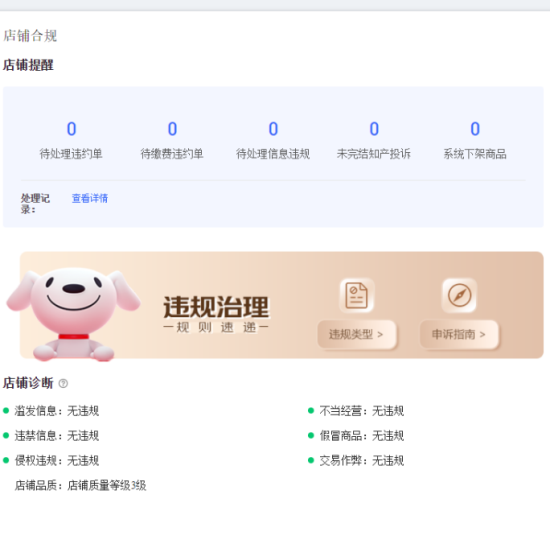Viewport: 550px width, 544px height.
Task: Click the 店铺品质 quality level text
Action: (80, 485)
